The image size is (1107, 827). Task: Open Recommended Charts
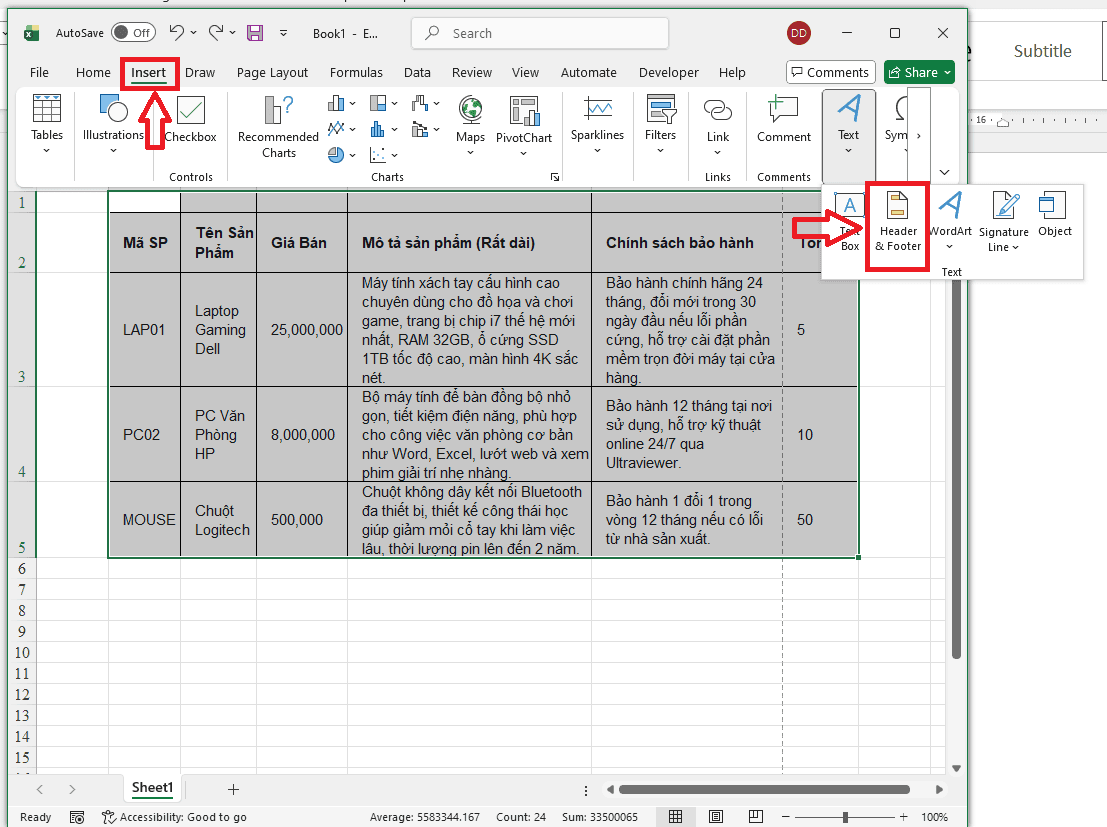click(x=278, y=127)
